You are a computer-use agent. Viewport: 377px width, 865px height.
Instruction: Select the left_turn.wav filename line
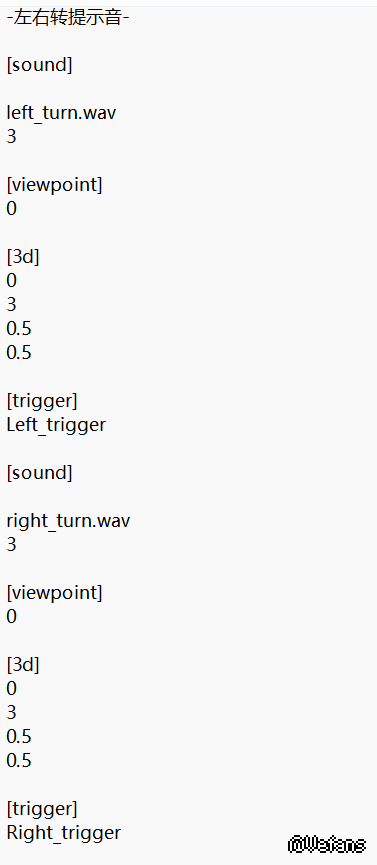(x=62, y=113)
